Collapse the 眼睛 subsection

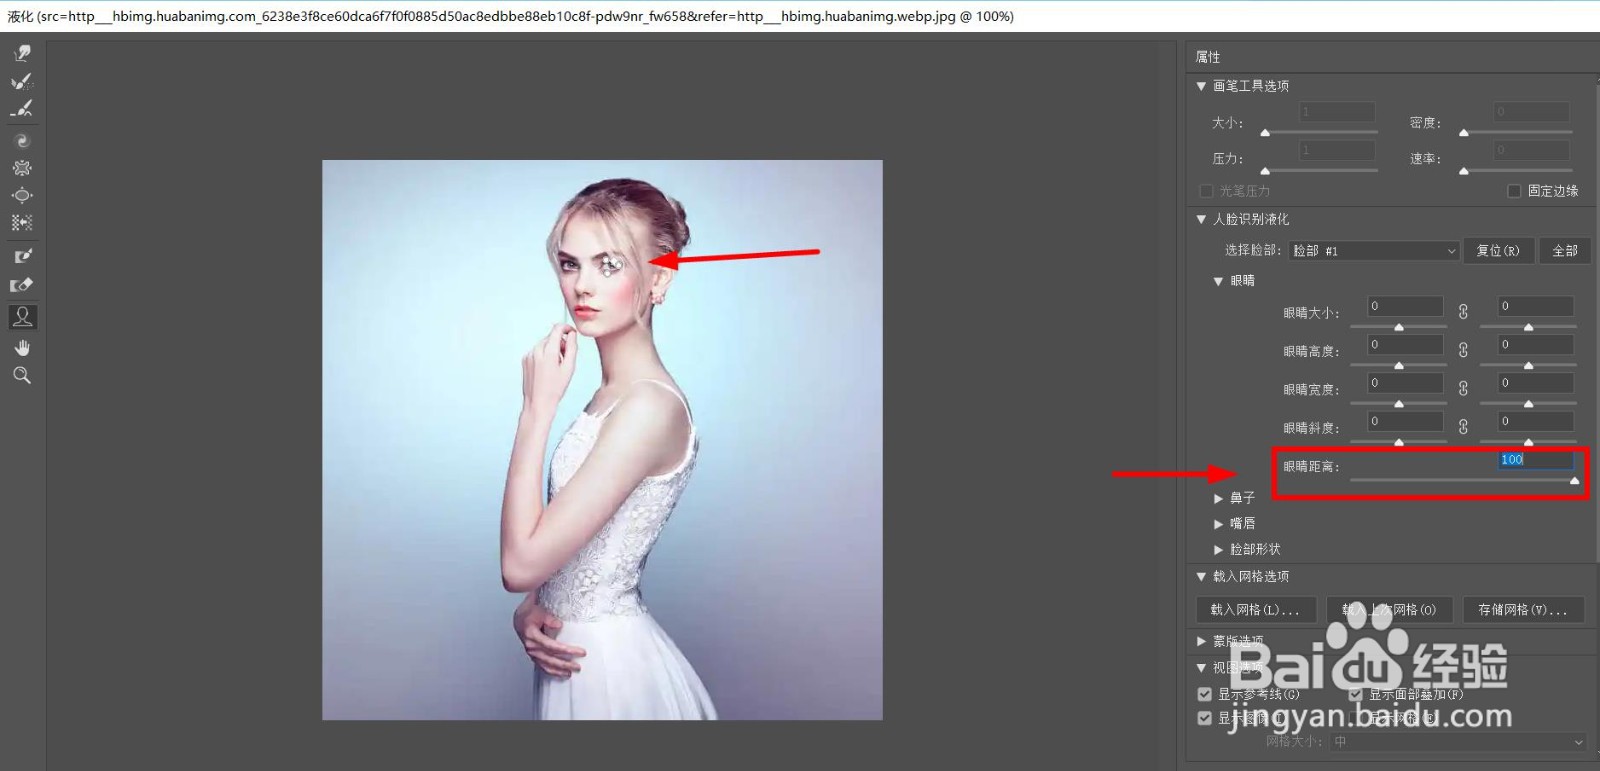[1218, 281]
